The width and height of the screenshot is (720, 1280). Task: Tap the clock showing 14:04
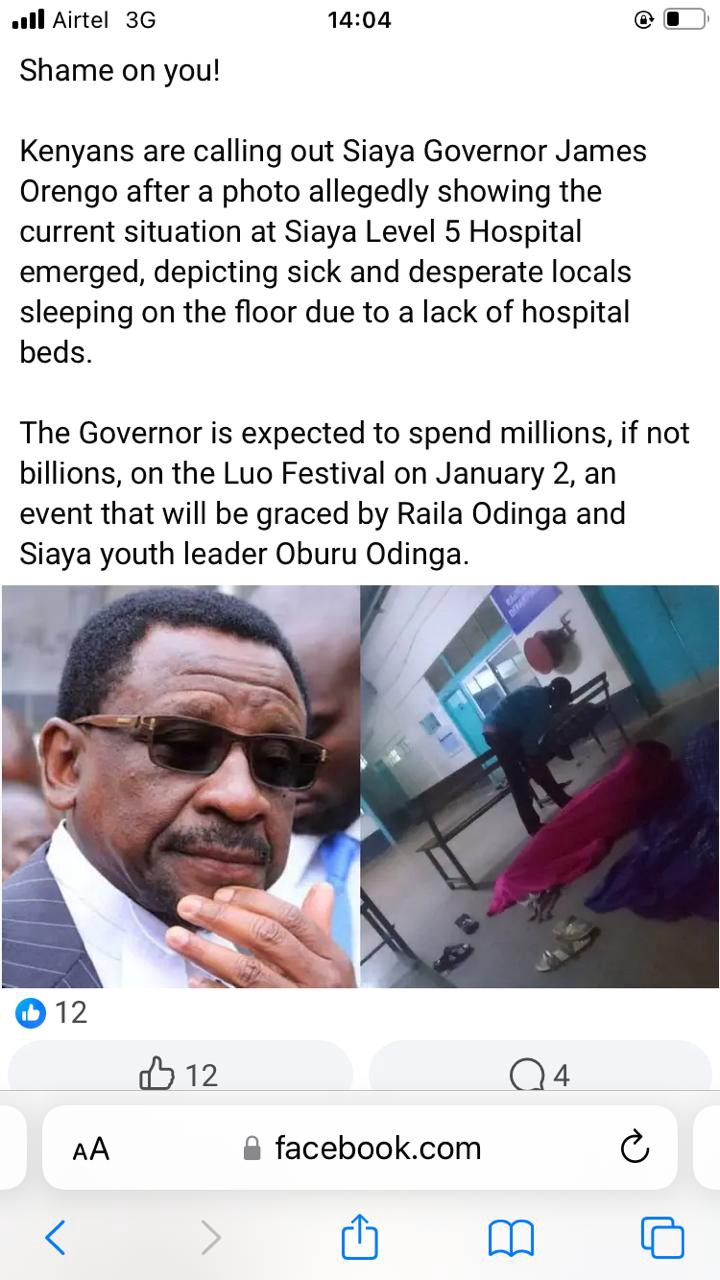[359, 19]
